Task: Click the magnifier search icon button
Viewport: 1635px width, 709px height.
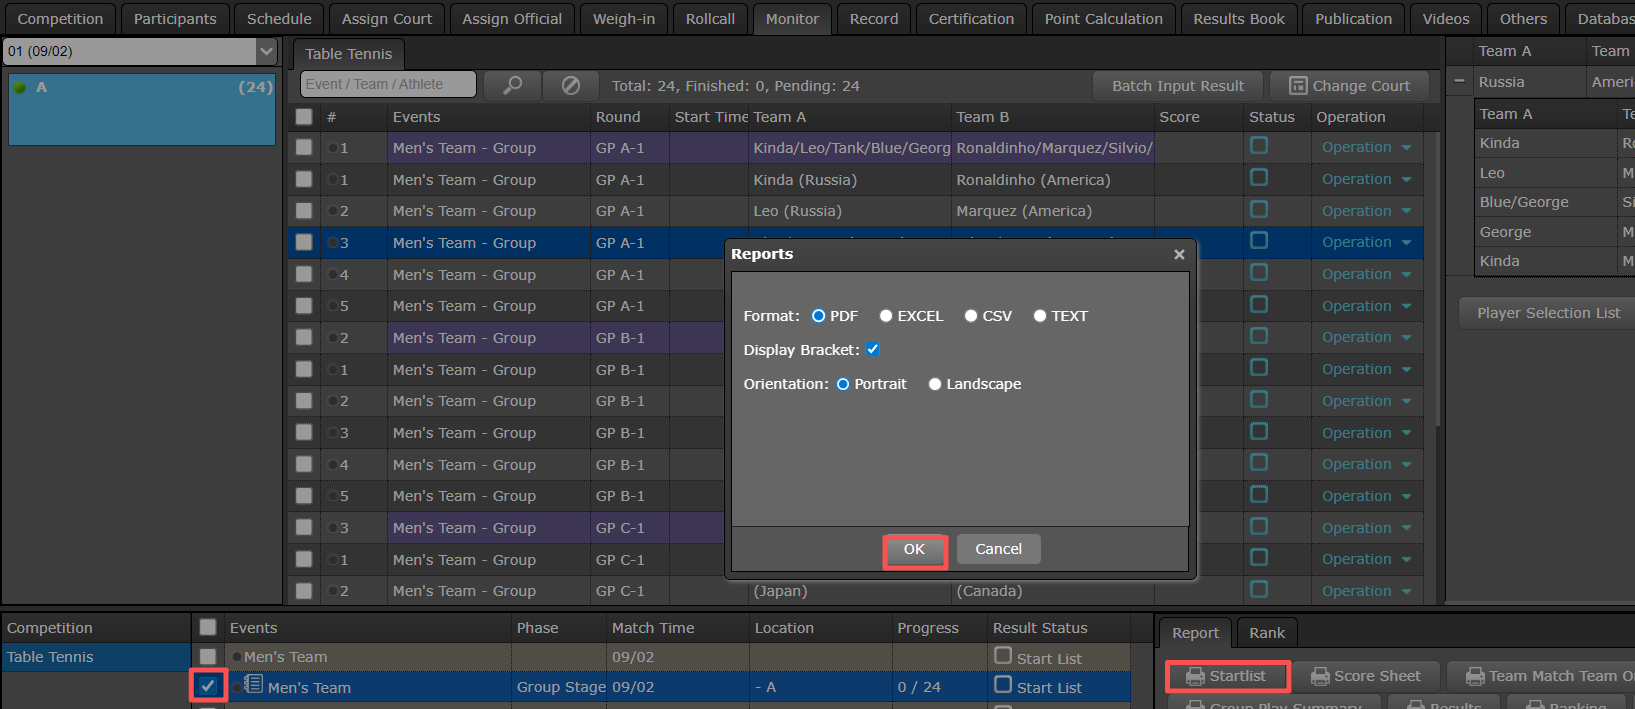Action: pos(512,85)
